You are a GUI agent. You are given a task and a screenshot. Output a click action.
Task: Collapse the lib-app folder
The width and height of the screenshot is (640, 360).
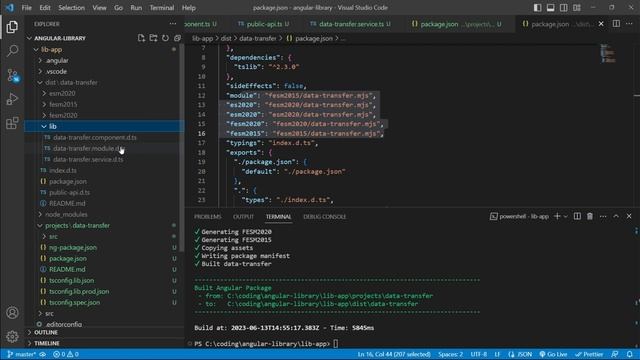point(51,49)
